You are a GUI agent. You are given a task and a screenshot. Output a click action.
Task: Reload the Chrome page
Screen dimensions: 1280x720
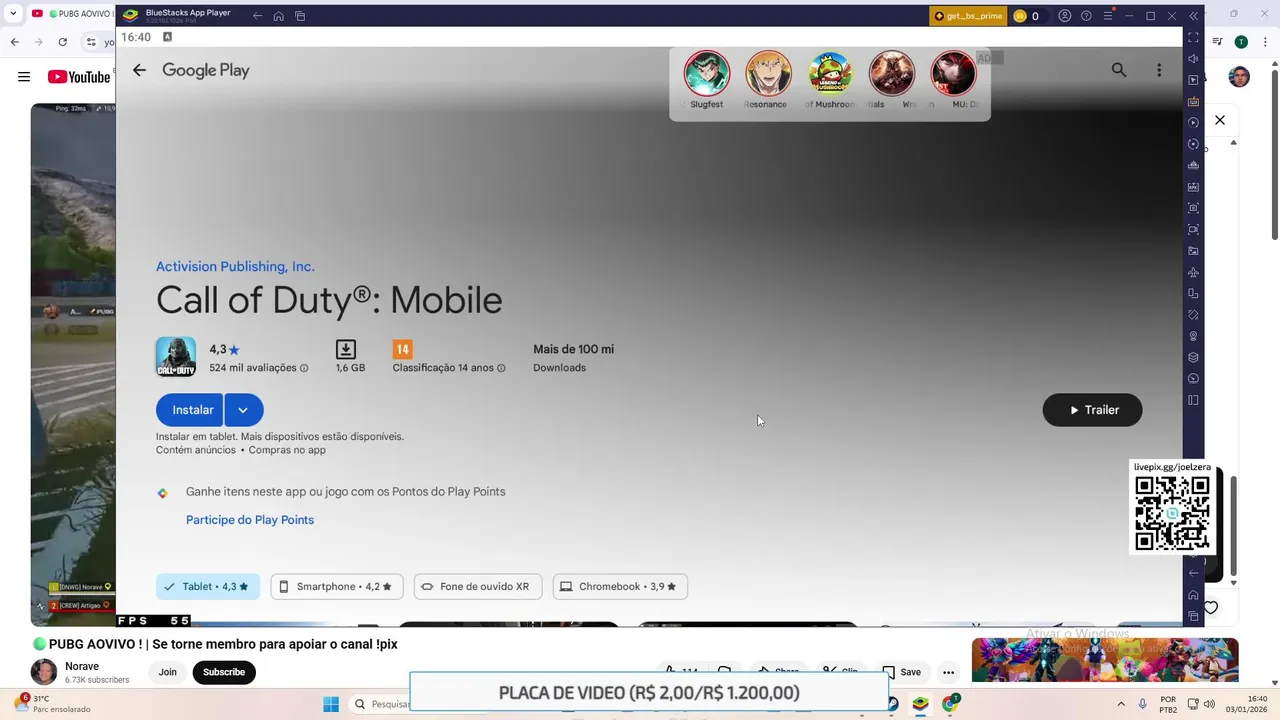click(62, 42)
